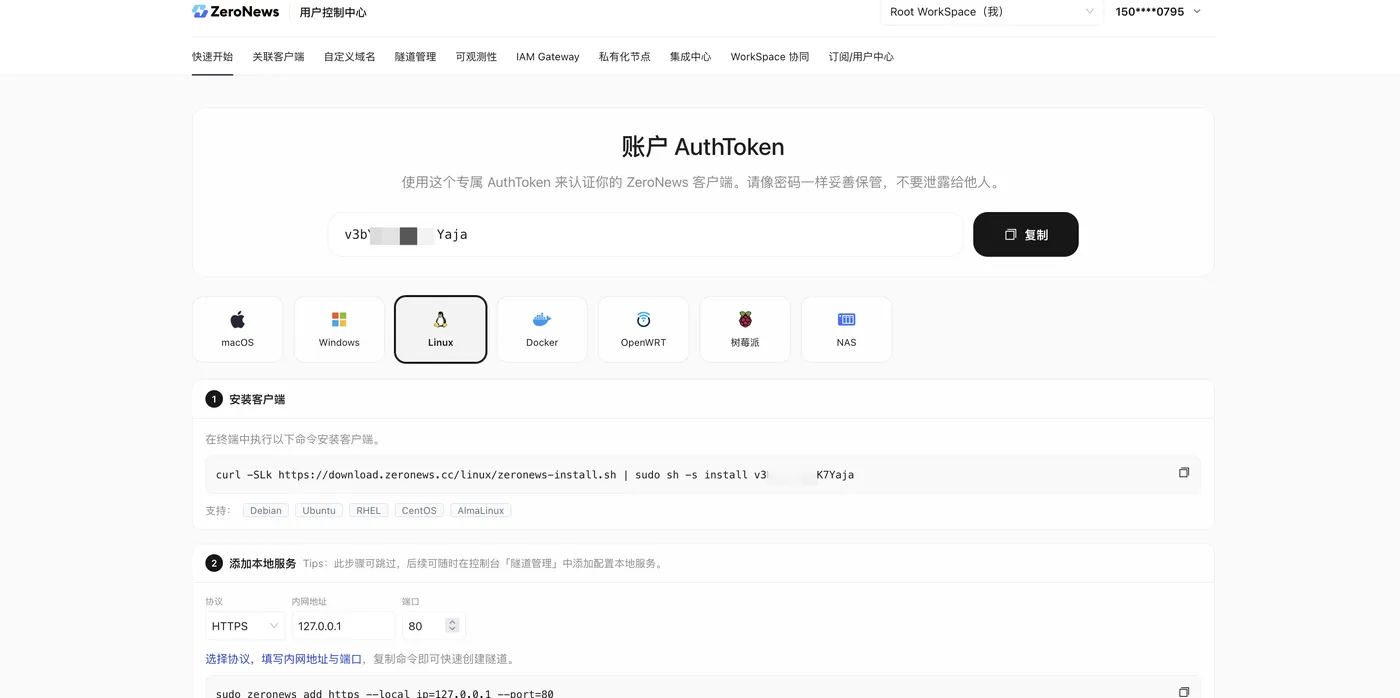The height and width of the screenshot is (698, 1400).
Task: Click the 选择协议，填写内网地址与端口 text
Action: coord(284,659)
